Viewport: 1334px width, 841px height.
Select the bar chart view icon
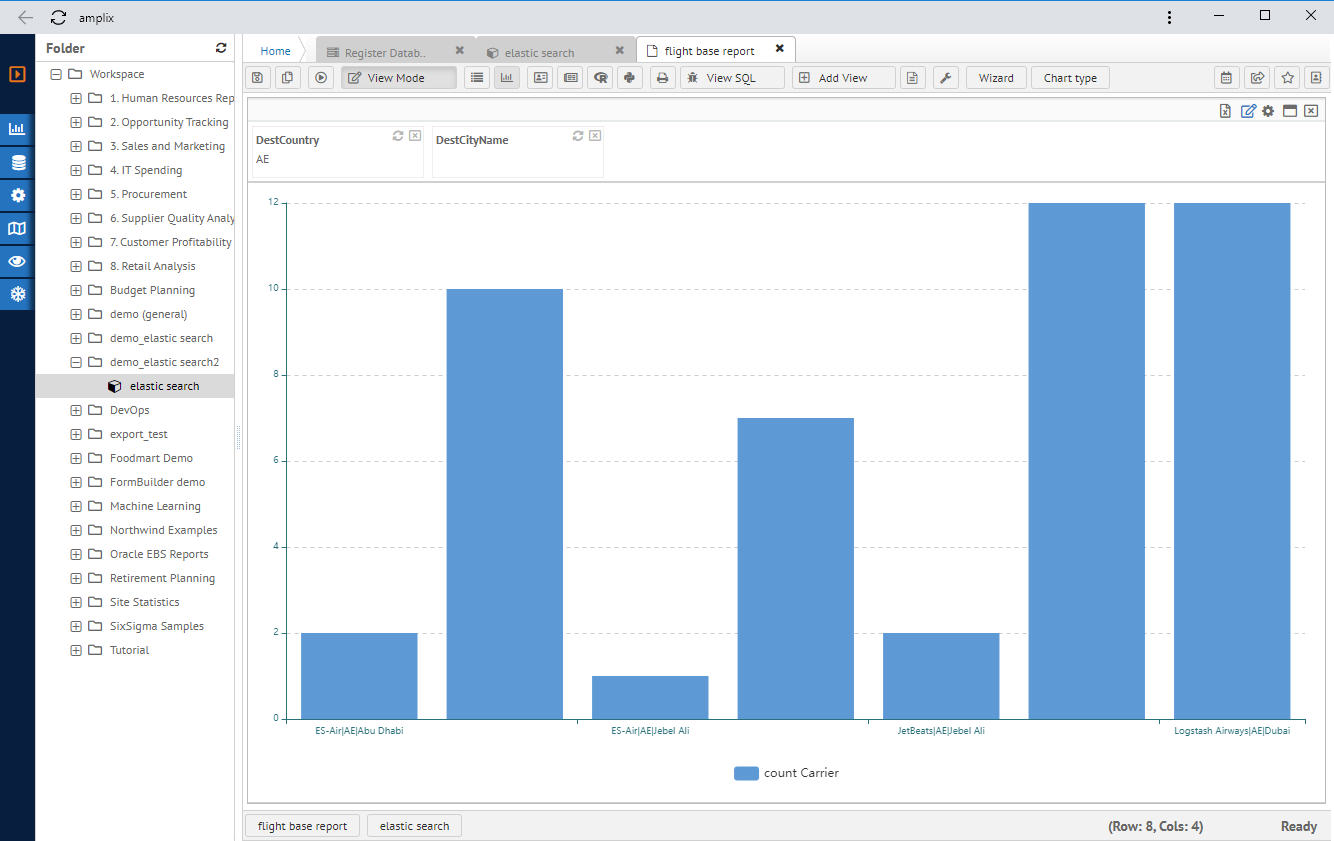[x=507, y=78]
